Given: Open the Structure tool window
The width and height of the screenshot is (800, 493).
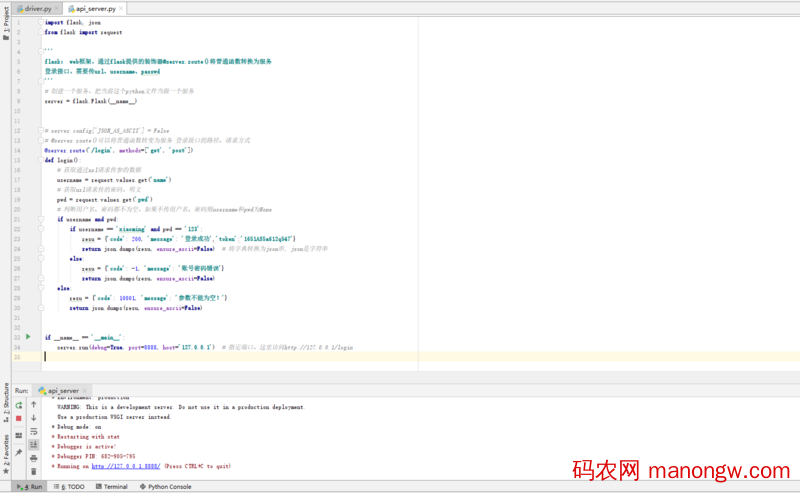Looking at the screenshot, I should [x=6, y=402].
